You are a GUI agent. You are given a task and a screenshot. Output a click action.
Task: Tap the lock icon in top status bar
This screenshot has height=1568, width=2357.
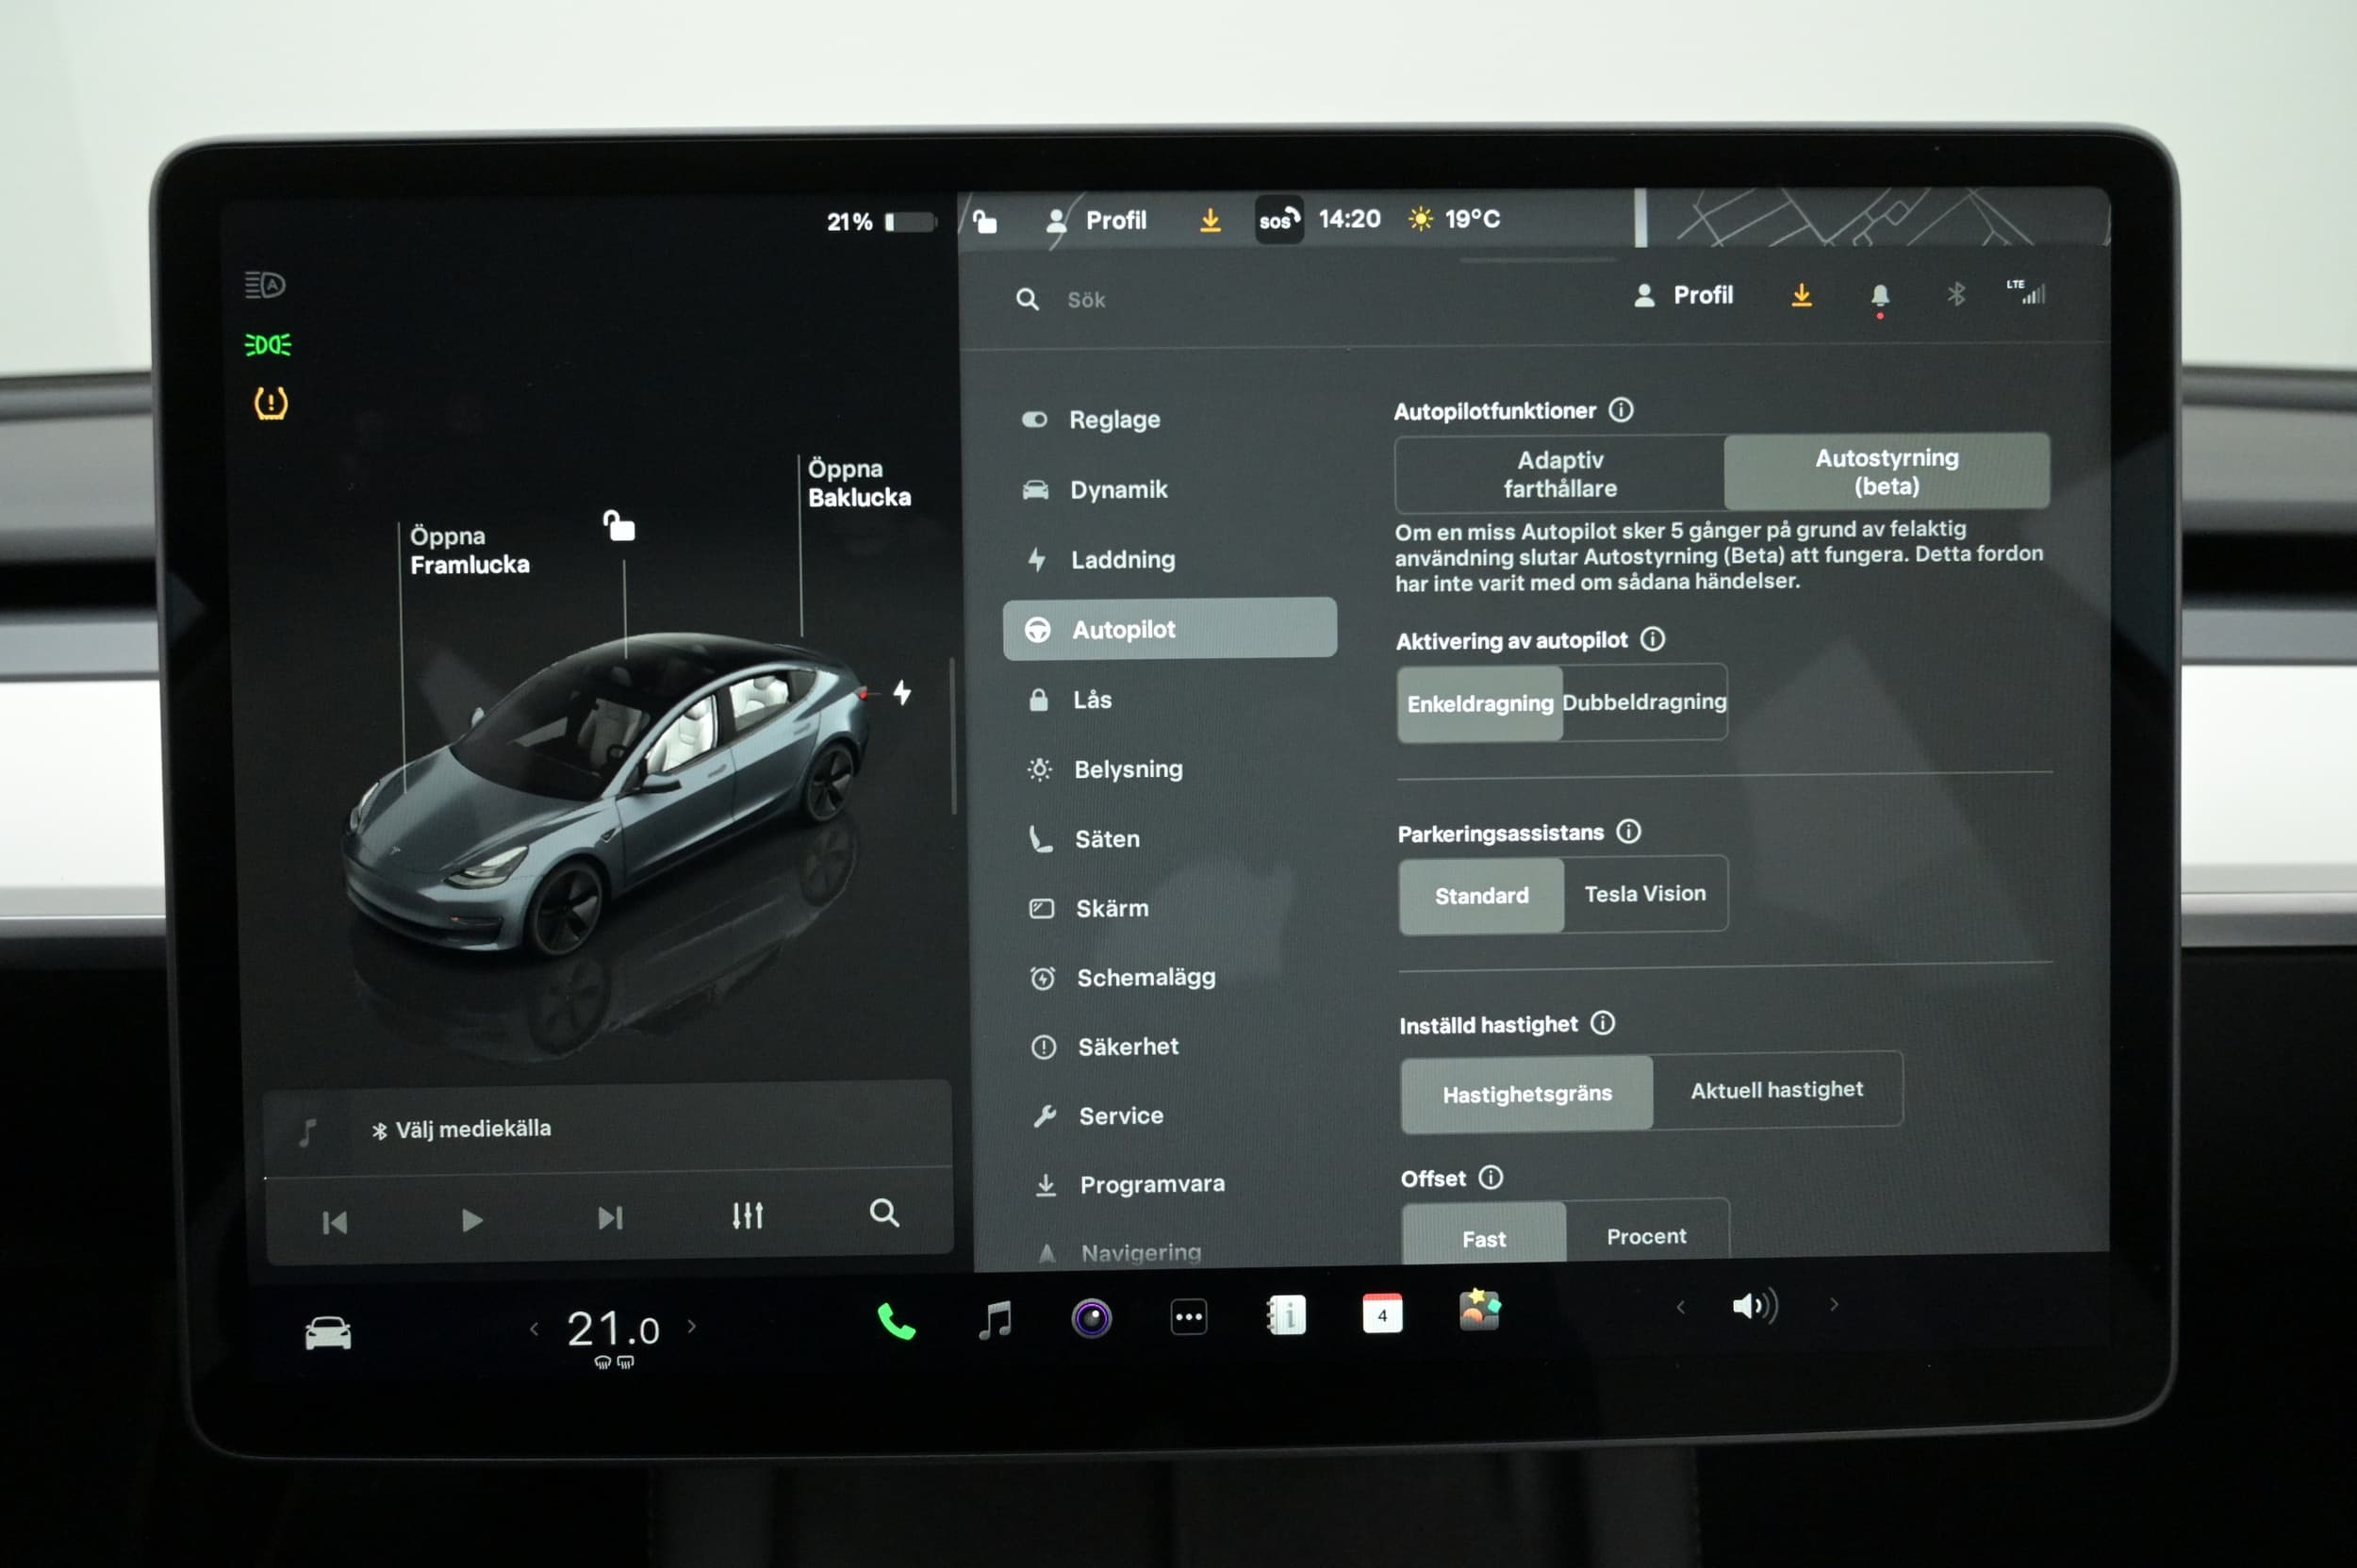click(985, 221)
